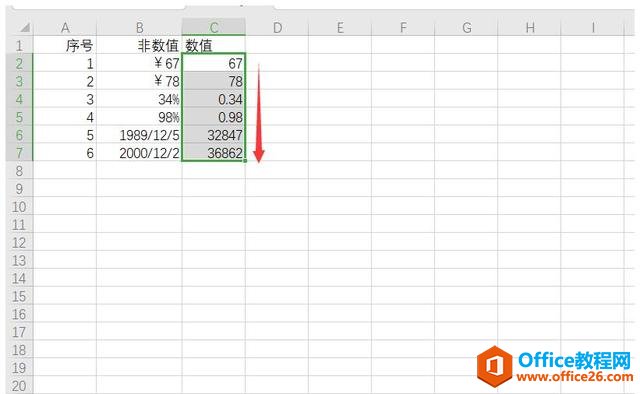This screenshot has width=640, height=394.
Task: Select cell C2 with value 67
Action: pyautogui.click(x=213, y=63)
